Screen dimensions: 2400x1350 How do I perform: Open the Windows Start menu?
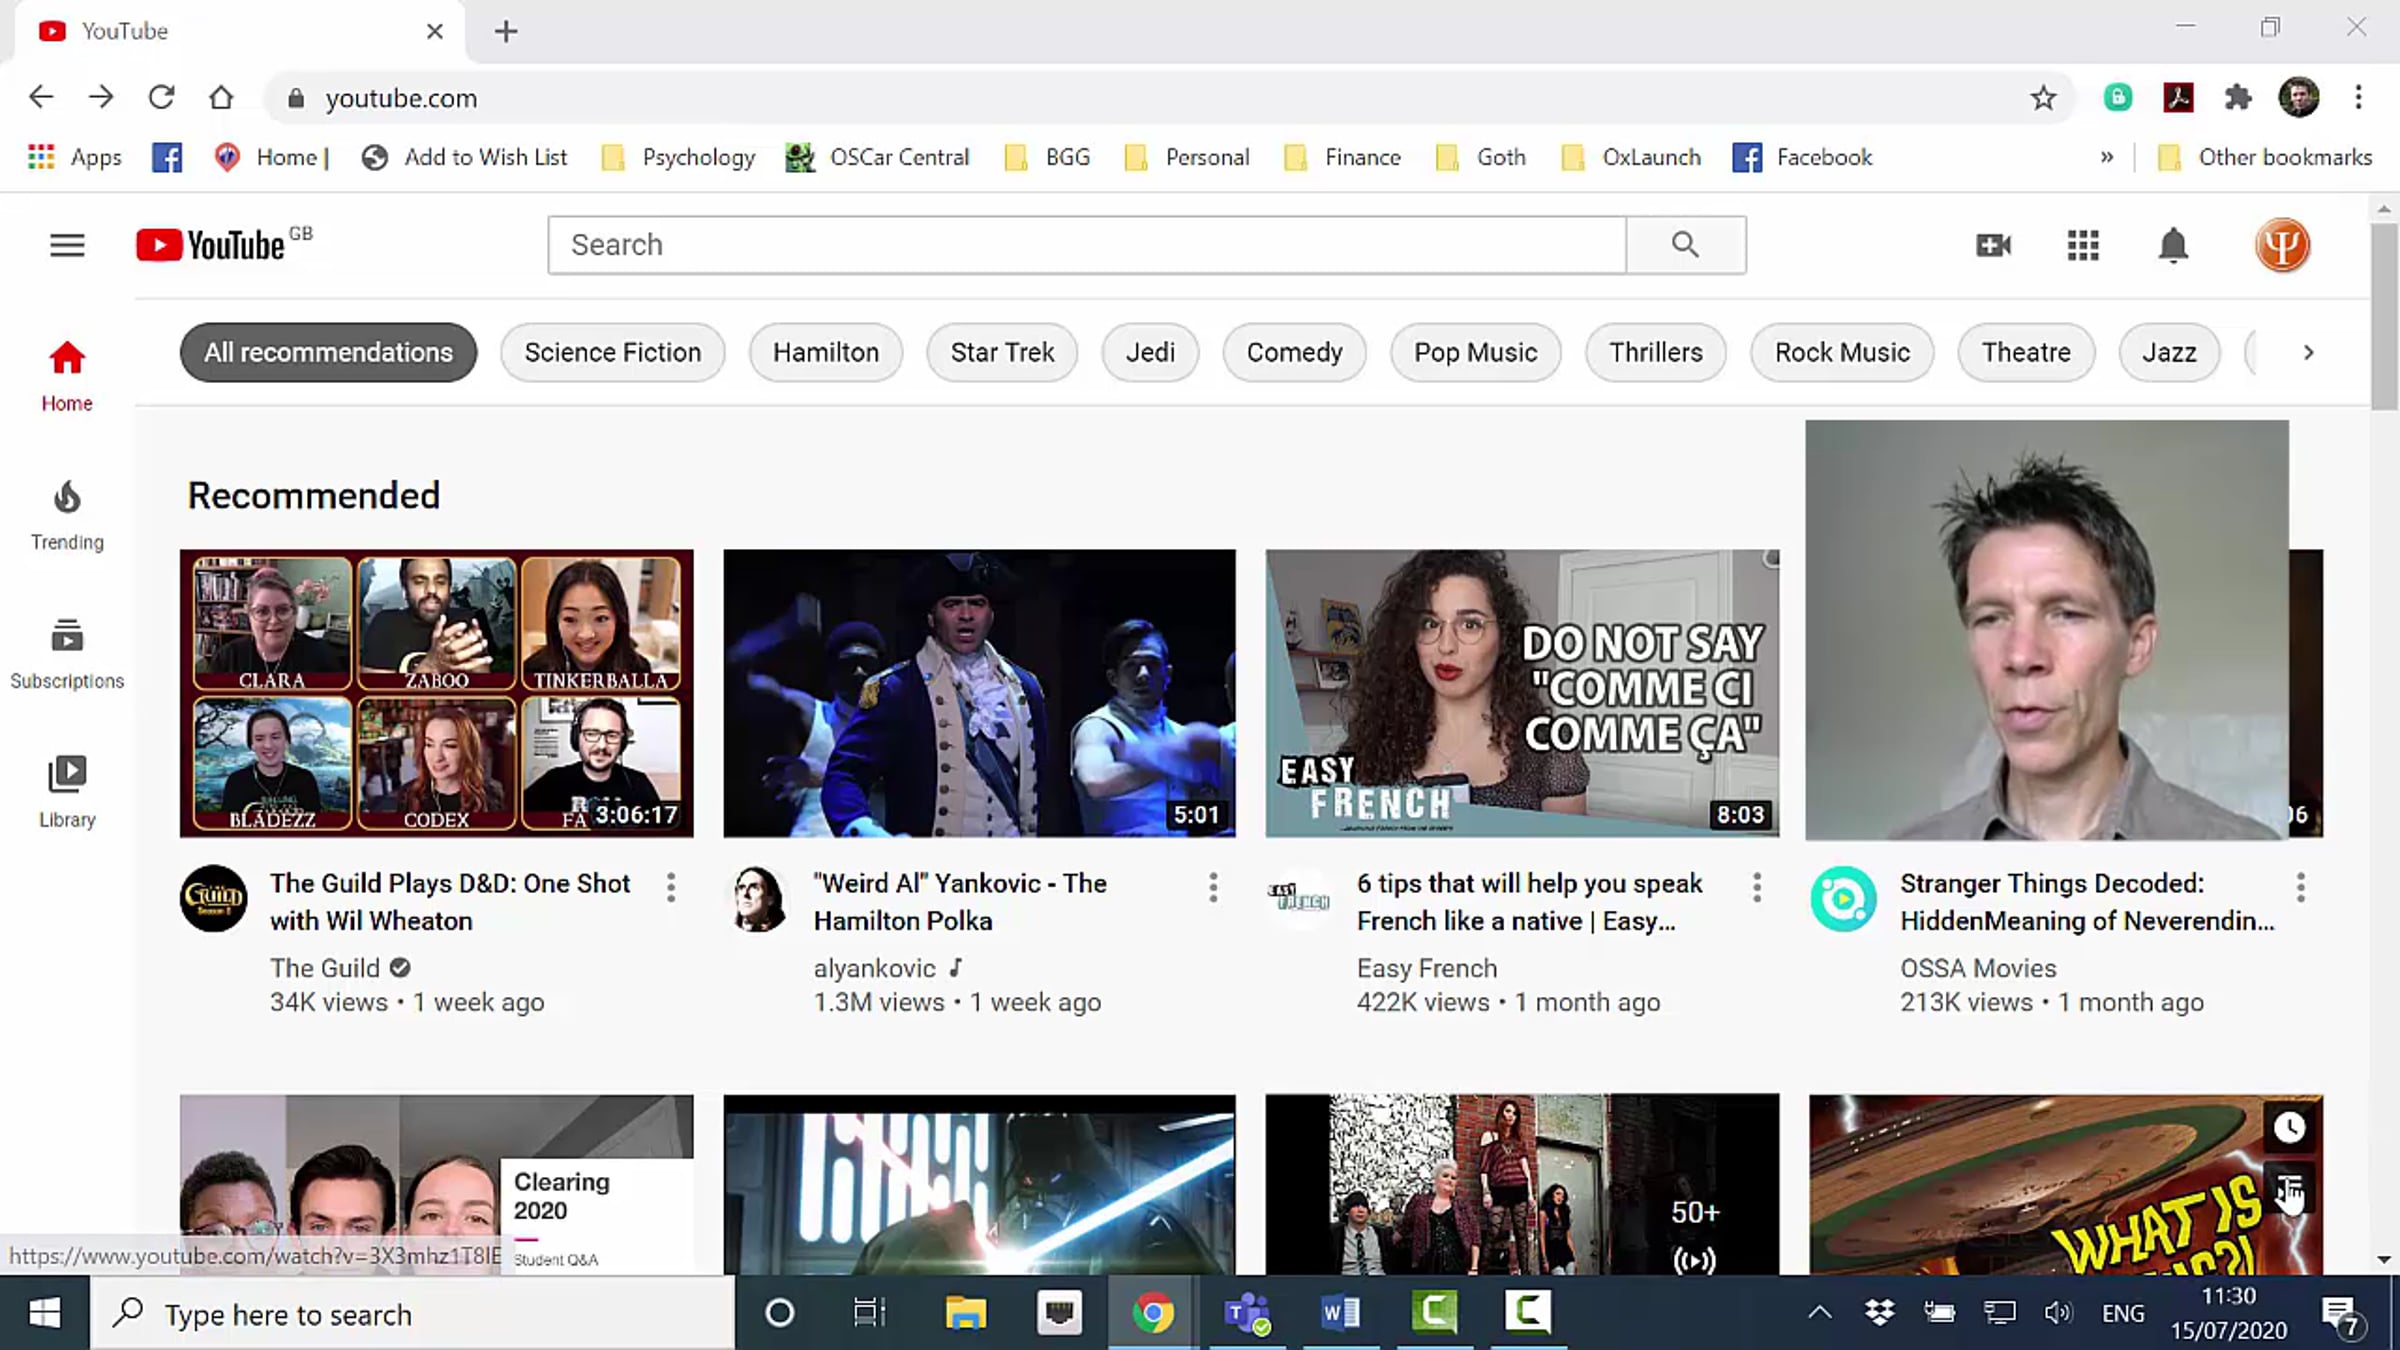(x=44, y=1313)
